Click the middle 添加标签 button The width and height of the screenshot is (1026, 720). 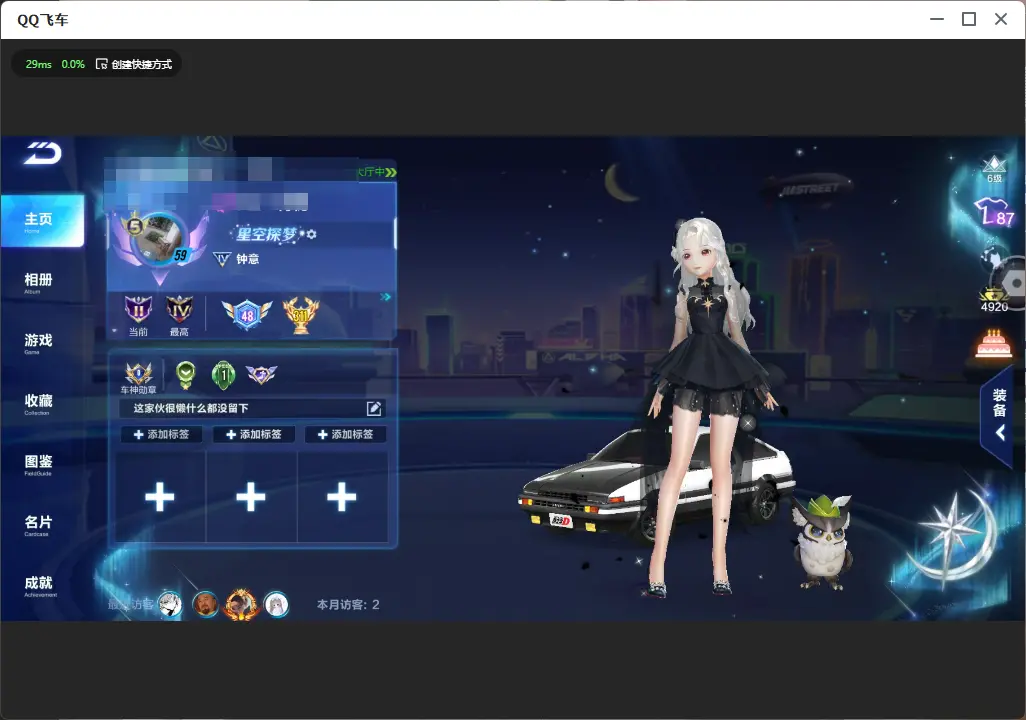(x=253, y=435)
